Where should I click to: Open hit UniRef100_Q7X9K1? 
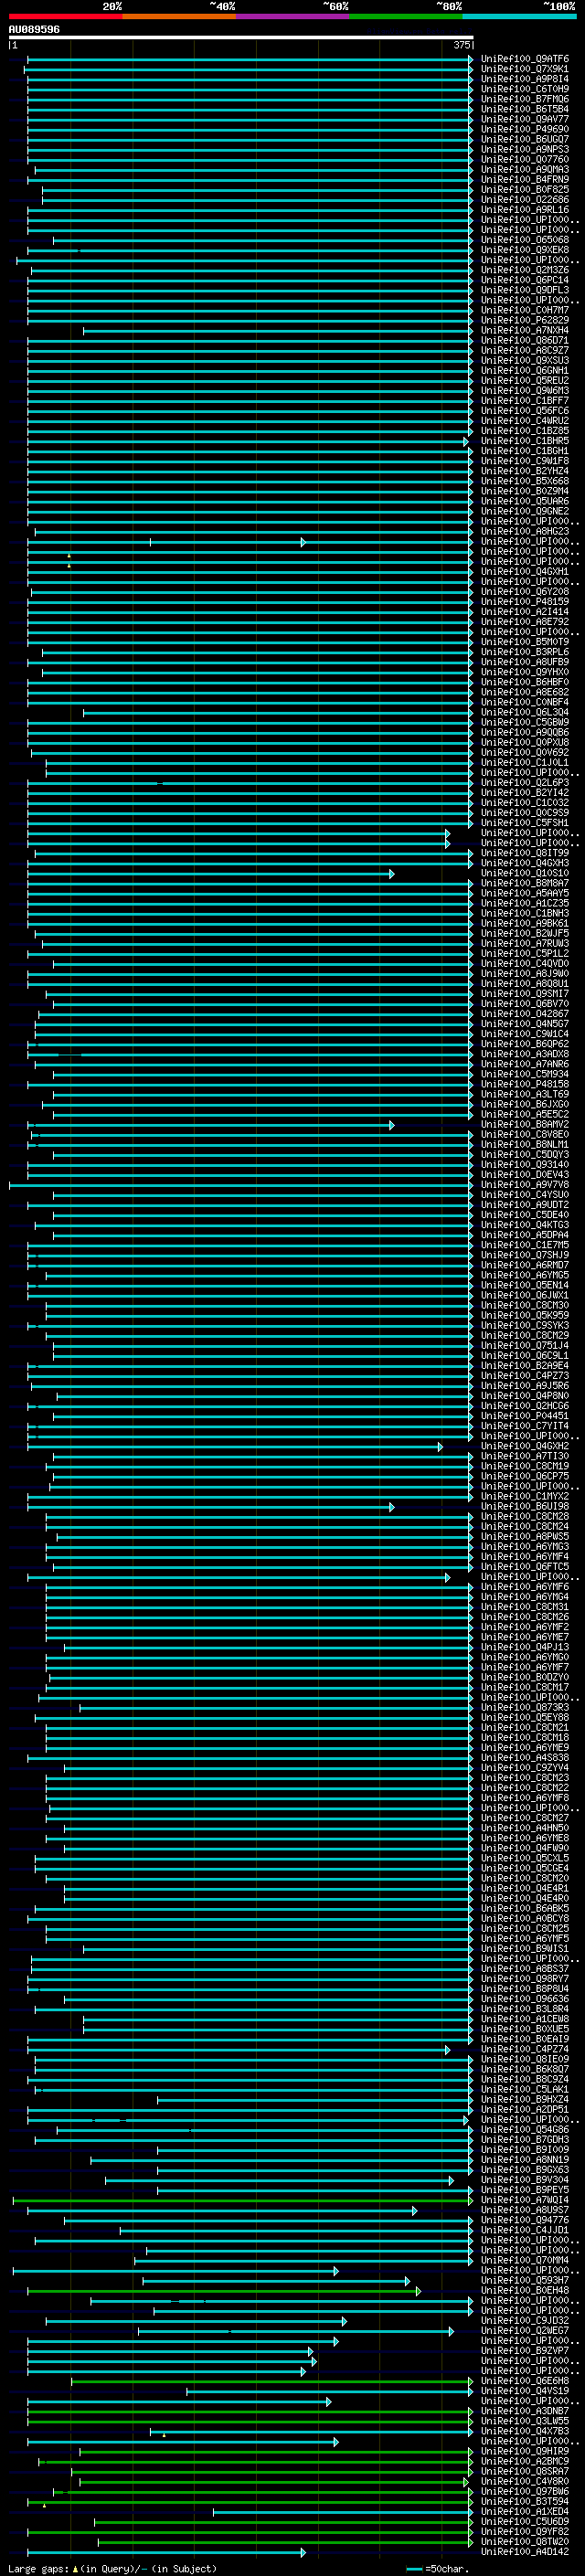pyautogui.click(x=525, y=69)
